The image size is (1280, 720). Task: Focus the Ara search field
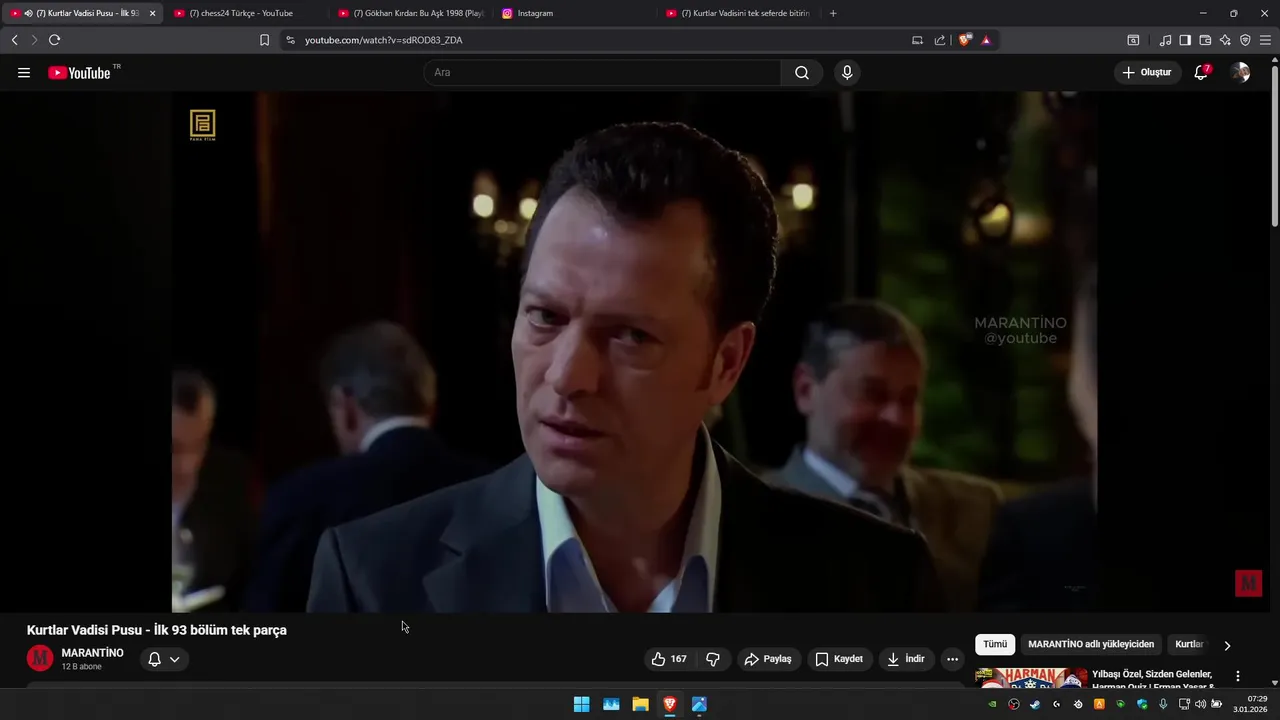(603, 73)
